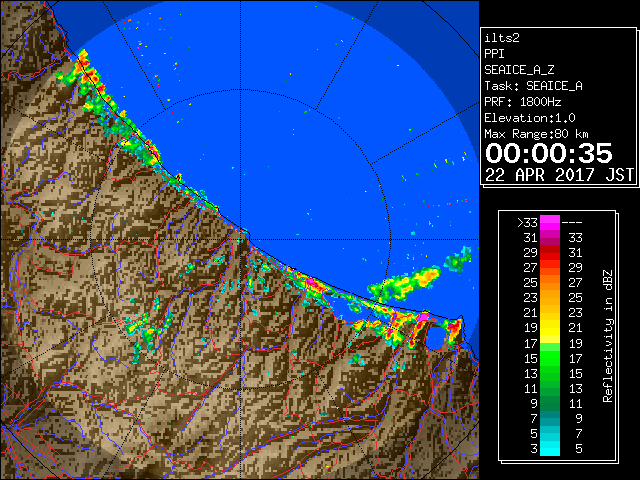The image size is (640, 480).
Task: Click the 'PPI' scan type text
Action: click(x=494, y=54)
